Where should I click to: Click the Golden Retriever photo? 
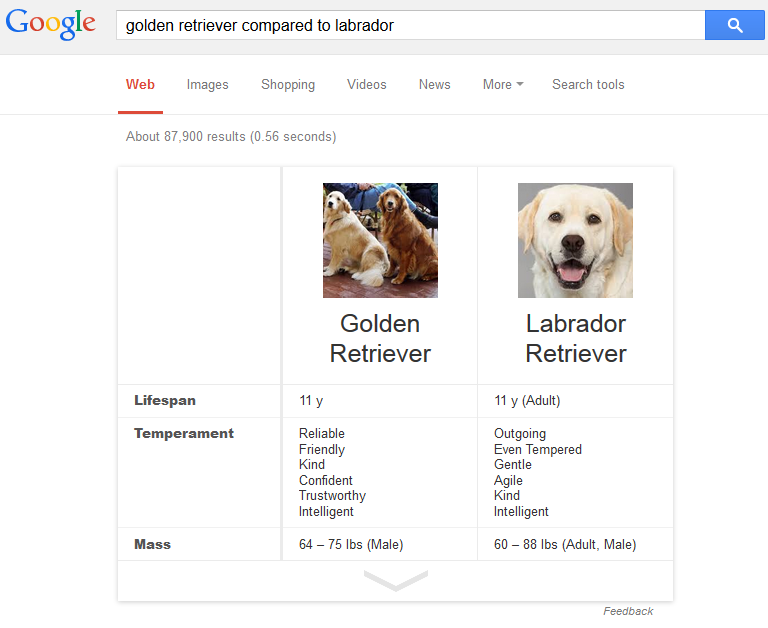[380, 240]
